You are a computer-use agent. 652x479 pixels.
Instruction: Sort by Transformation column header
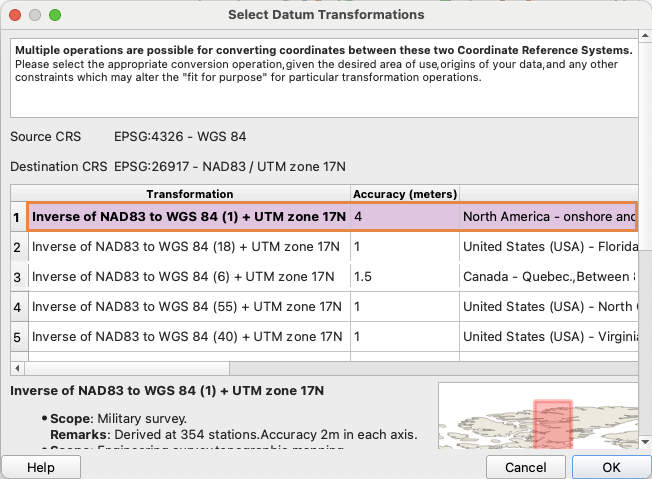189,194
